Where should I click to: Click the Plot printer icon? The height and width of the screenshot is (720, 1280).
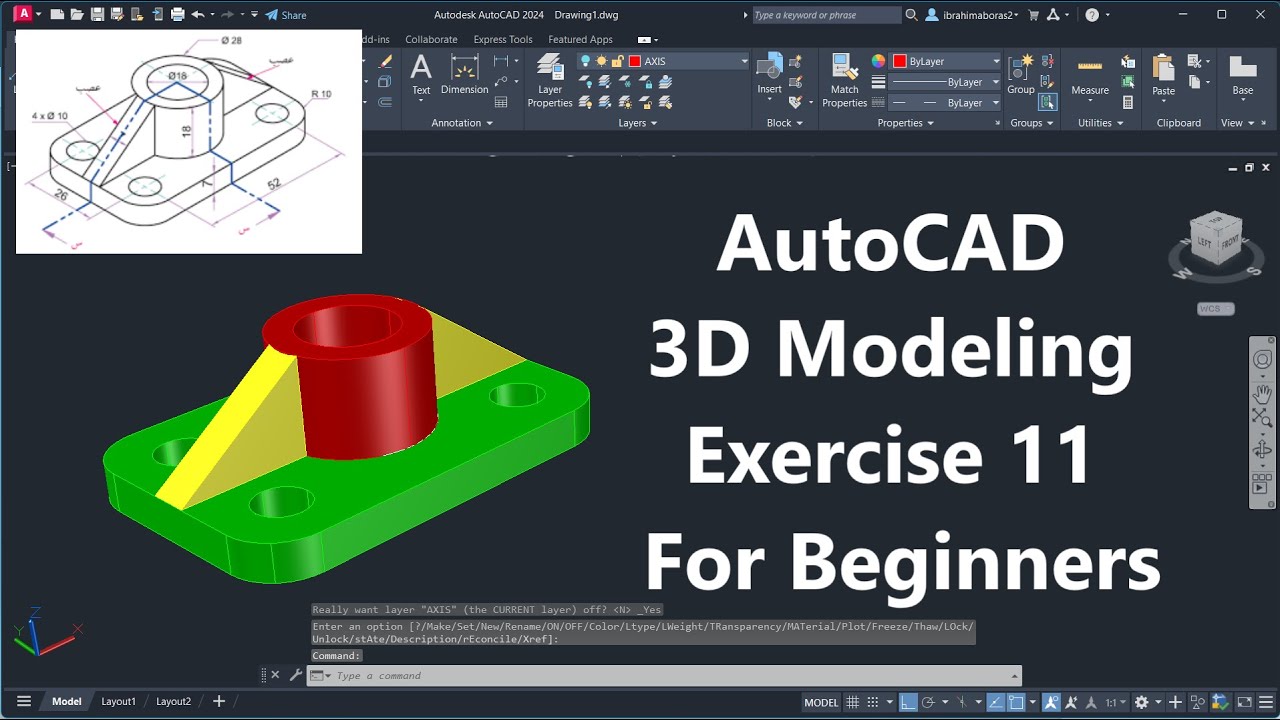[177, 15]
